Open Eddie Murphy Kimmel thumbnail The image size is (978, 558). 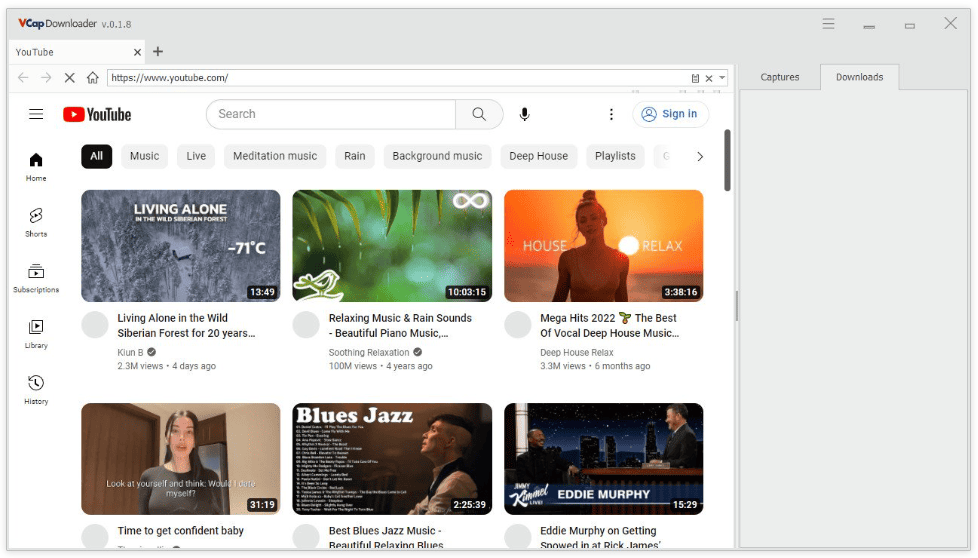(x=604, y=459)
